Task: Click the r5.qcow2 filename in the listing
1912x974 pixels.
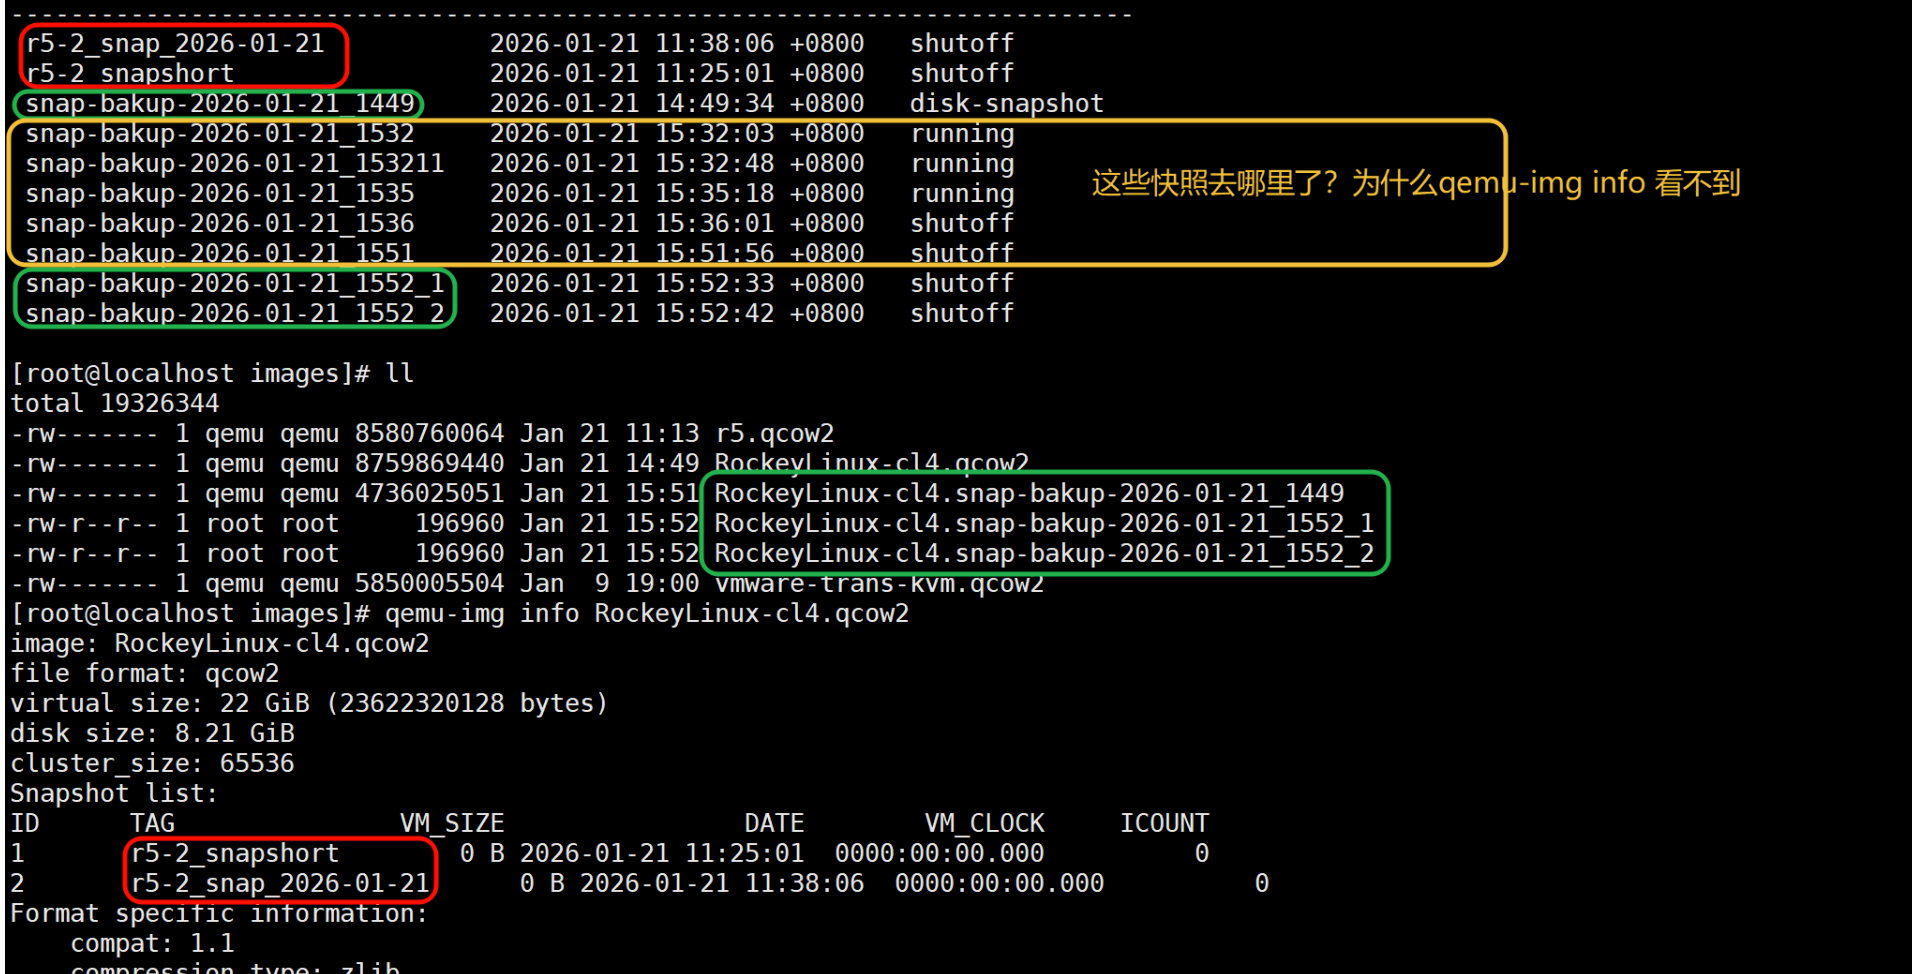Action: point(774,434)
